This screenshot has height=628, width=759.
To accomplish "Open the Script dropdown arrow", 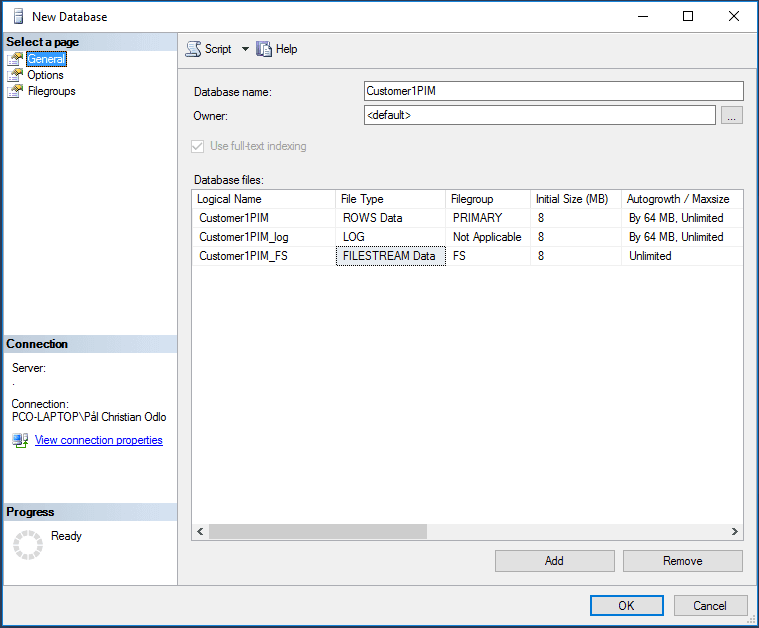I will 245,49.
